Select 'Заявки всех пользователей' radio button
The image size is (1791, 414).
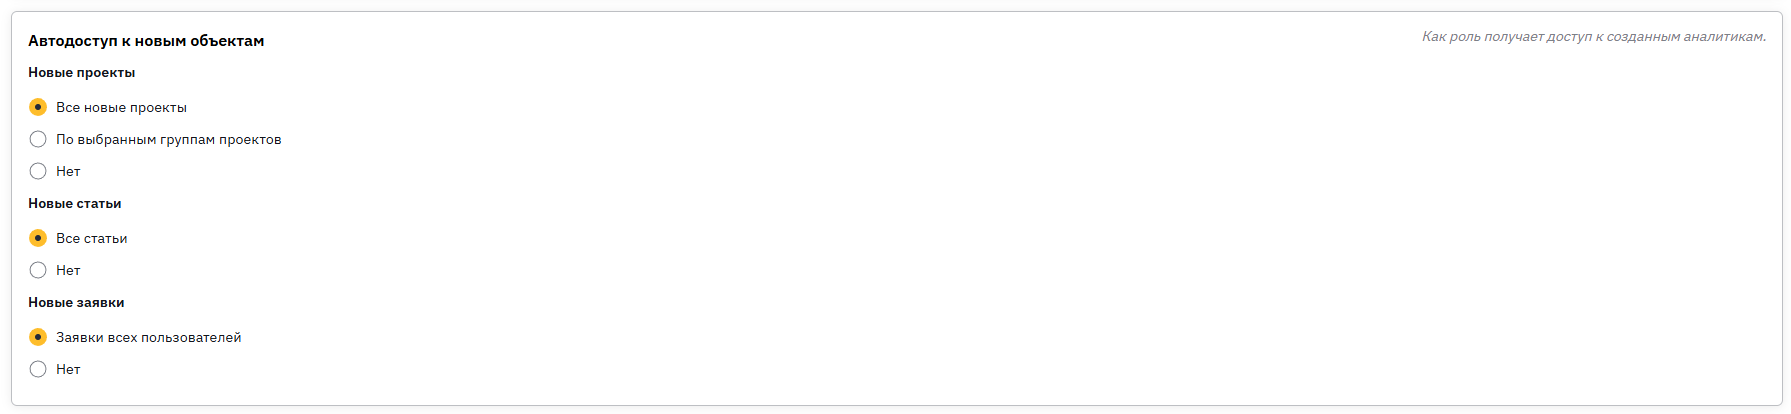[38, 337]
